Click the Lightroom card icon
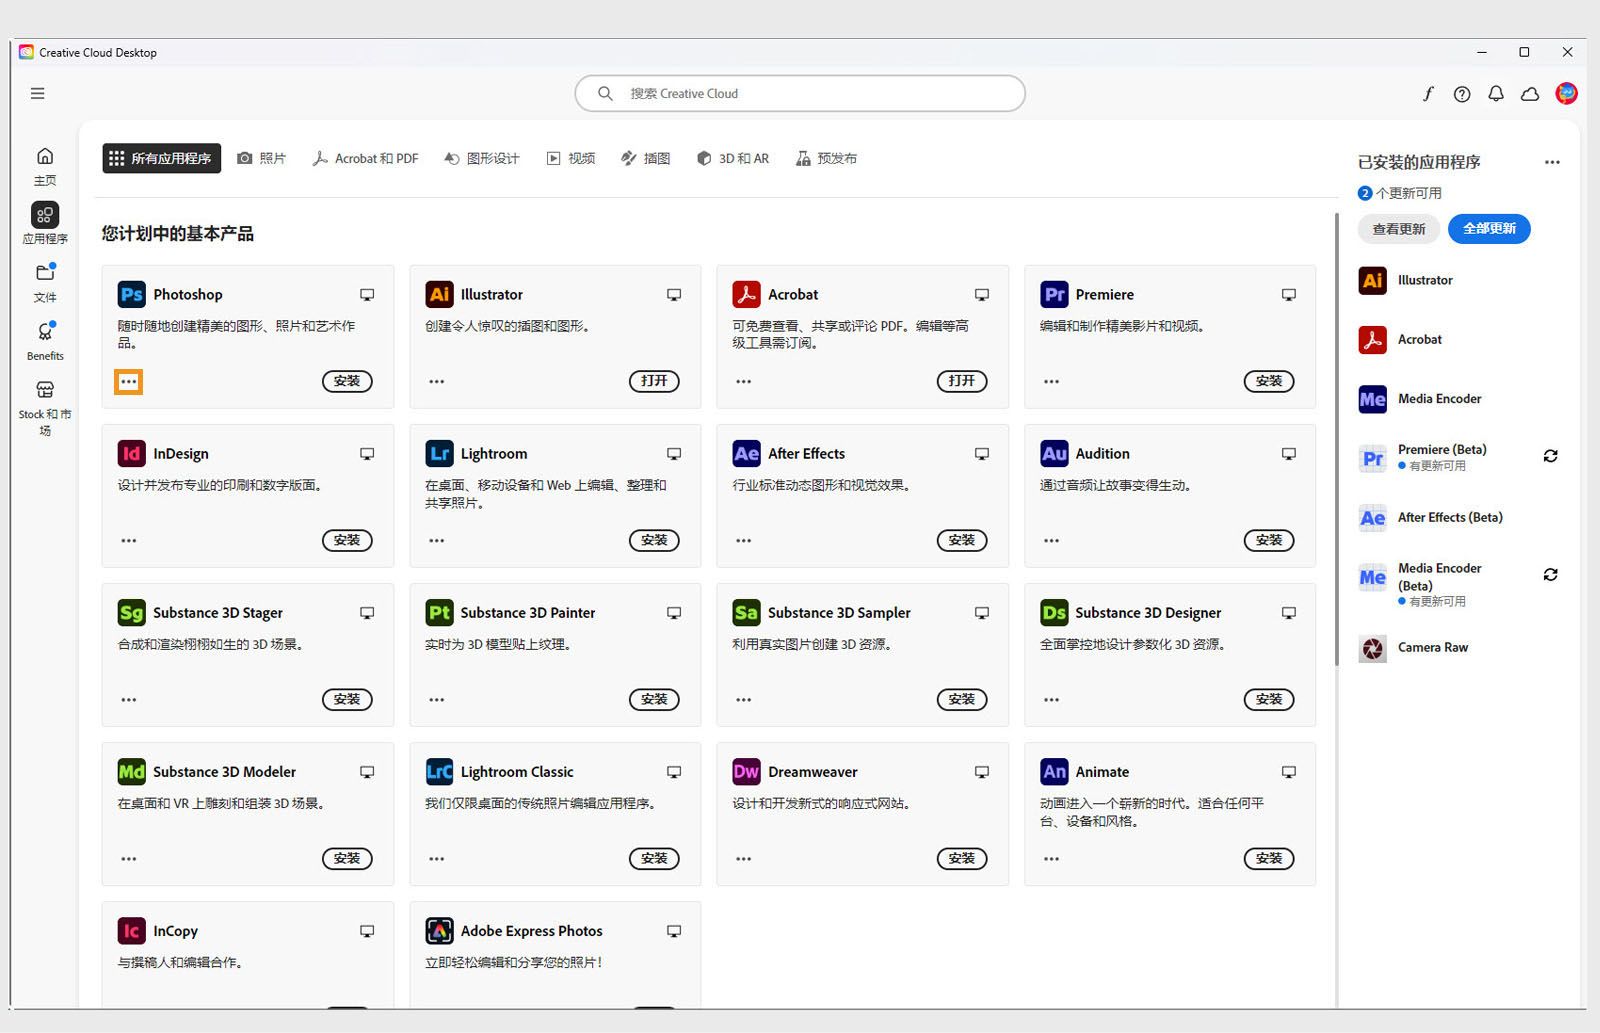 click(439, 453)
